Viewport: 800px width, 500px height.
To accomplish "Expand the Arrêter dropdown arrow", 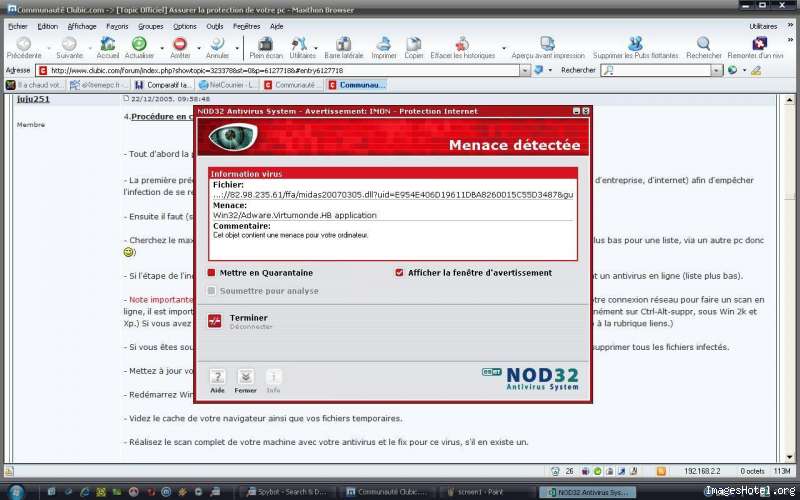I will 198,48.
